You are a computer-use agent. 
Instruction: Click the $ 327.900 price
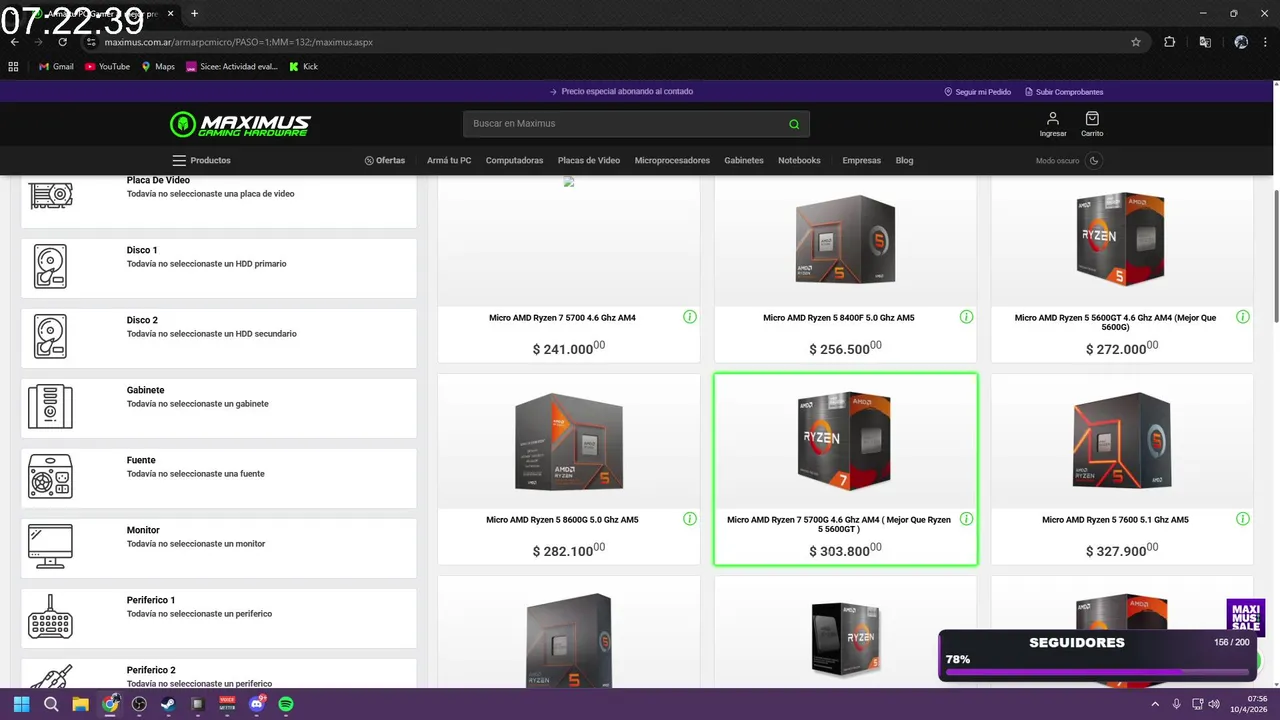[1121, 550]
